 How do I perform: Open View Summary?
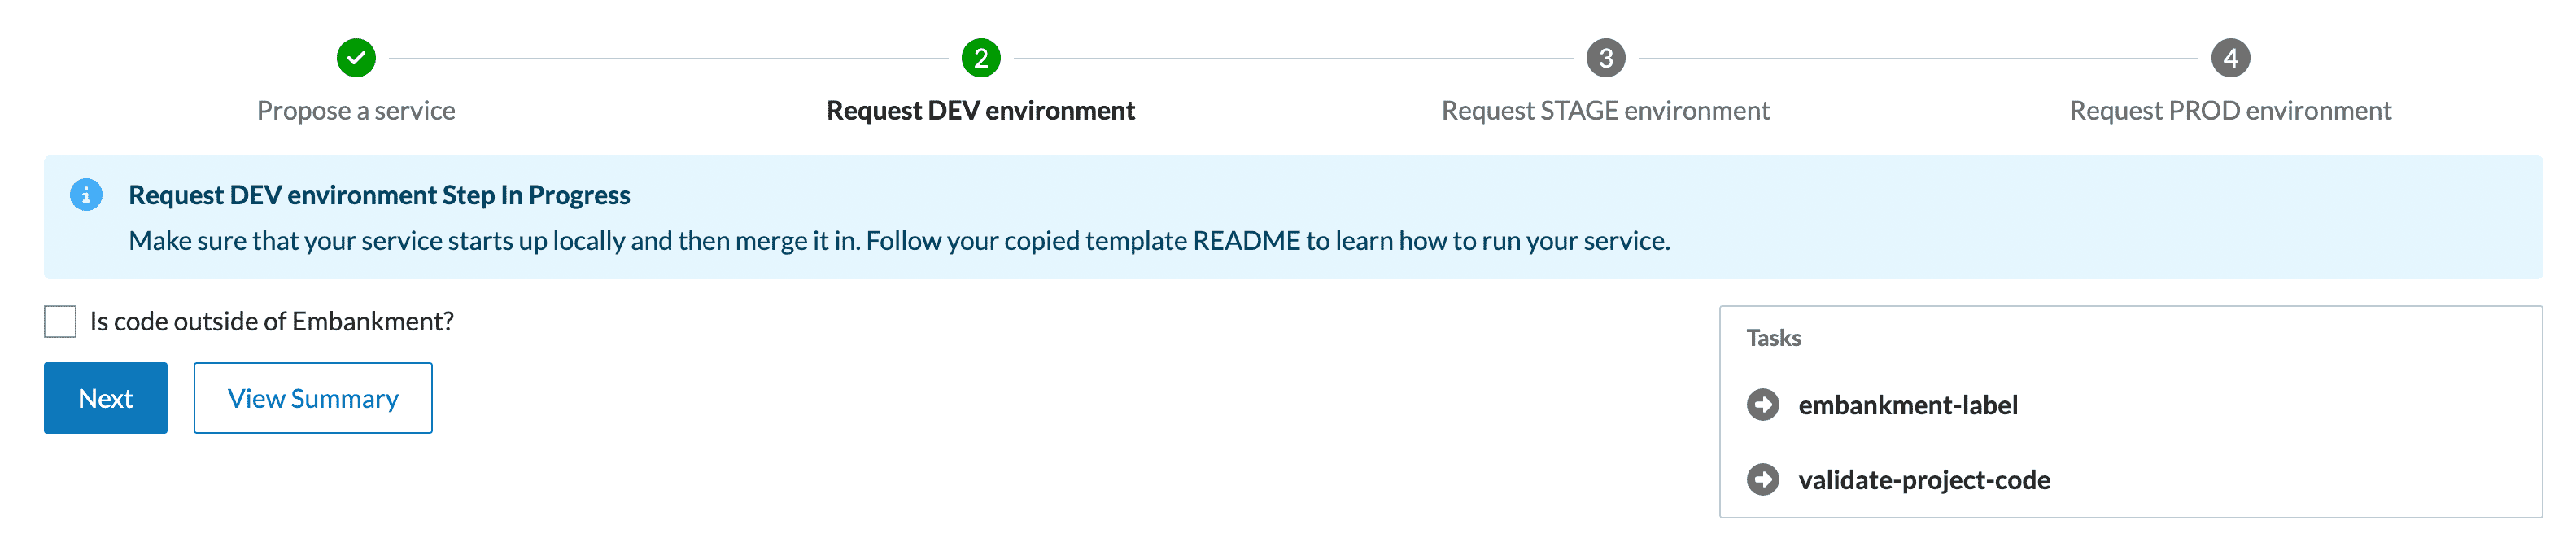[x=313, y=398]
